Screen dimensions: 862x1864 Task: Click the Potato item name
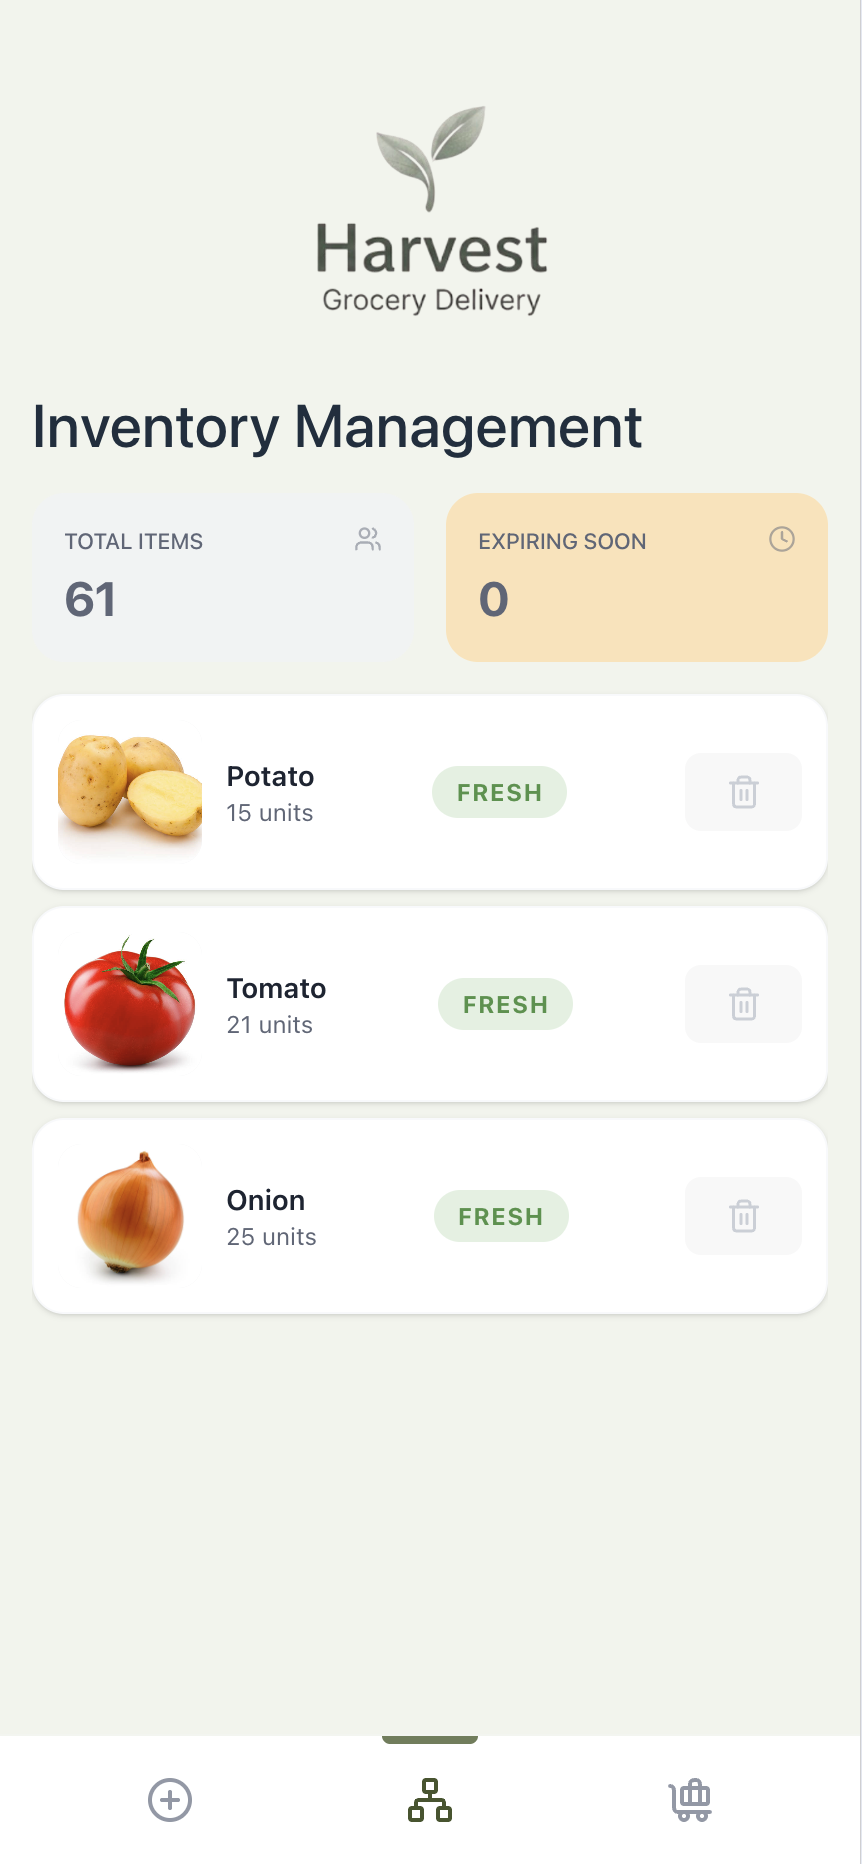click(x=270, y=777)
